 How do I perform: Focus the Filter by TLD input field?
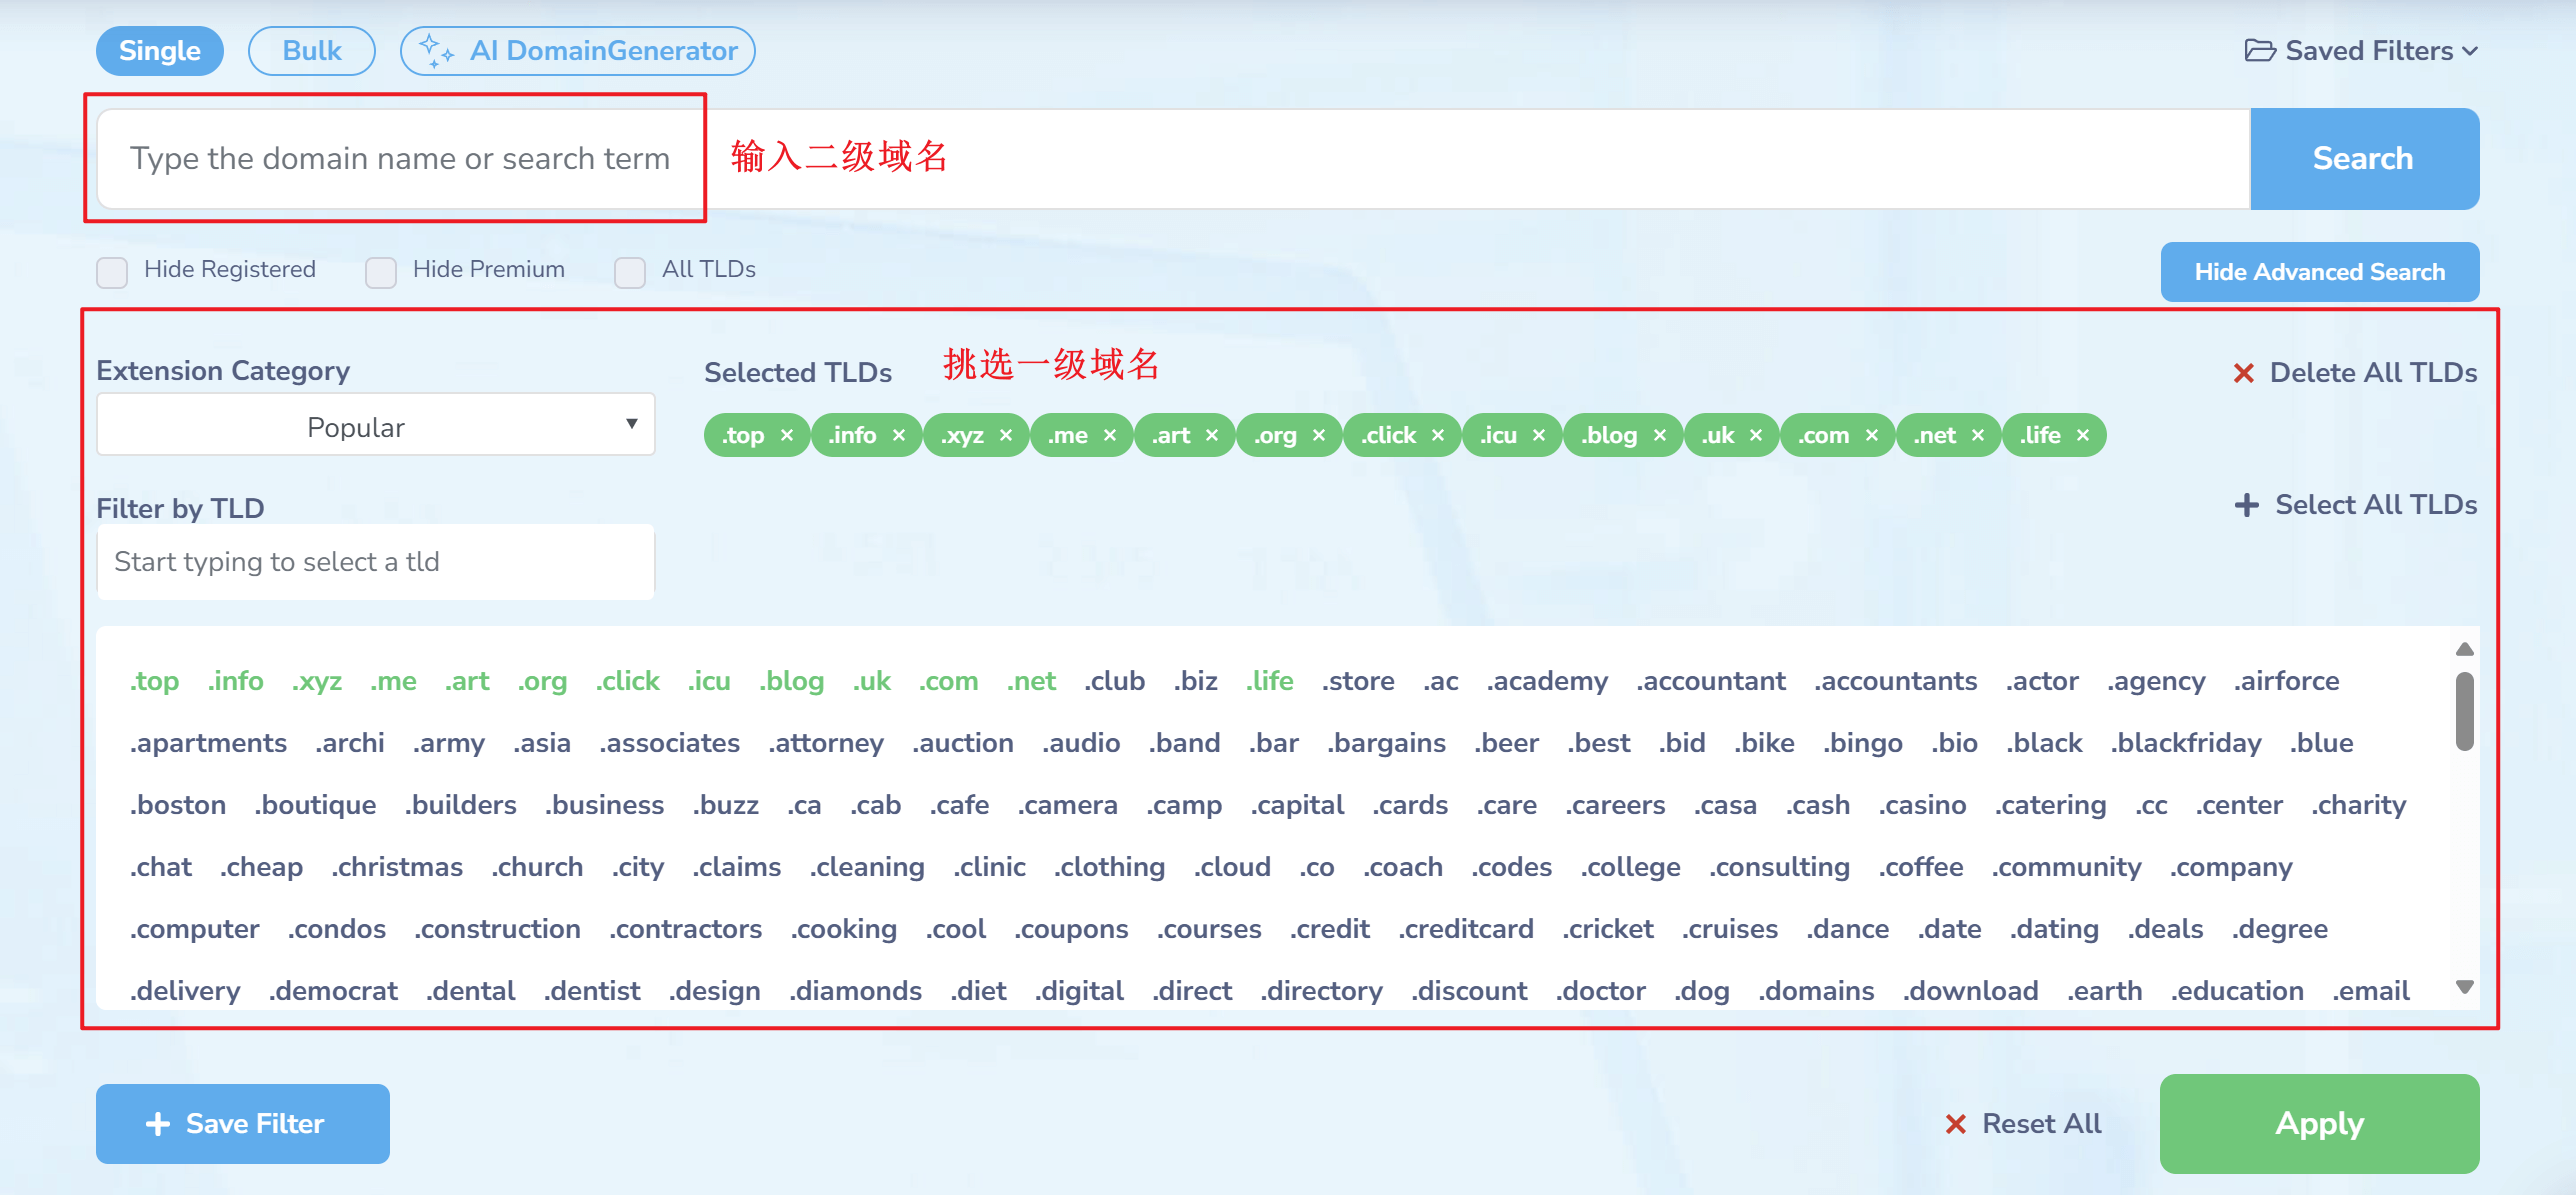click(376, 562)
